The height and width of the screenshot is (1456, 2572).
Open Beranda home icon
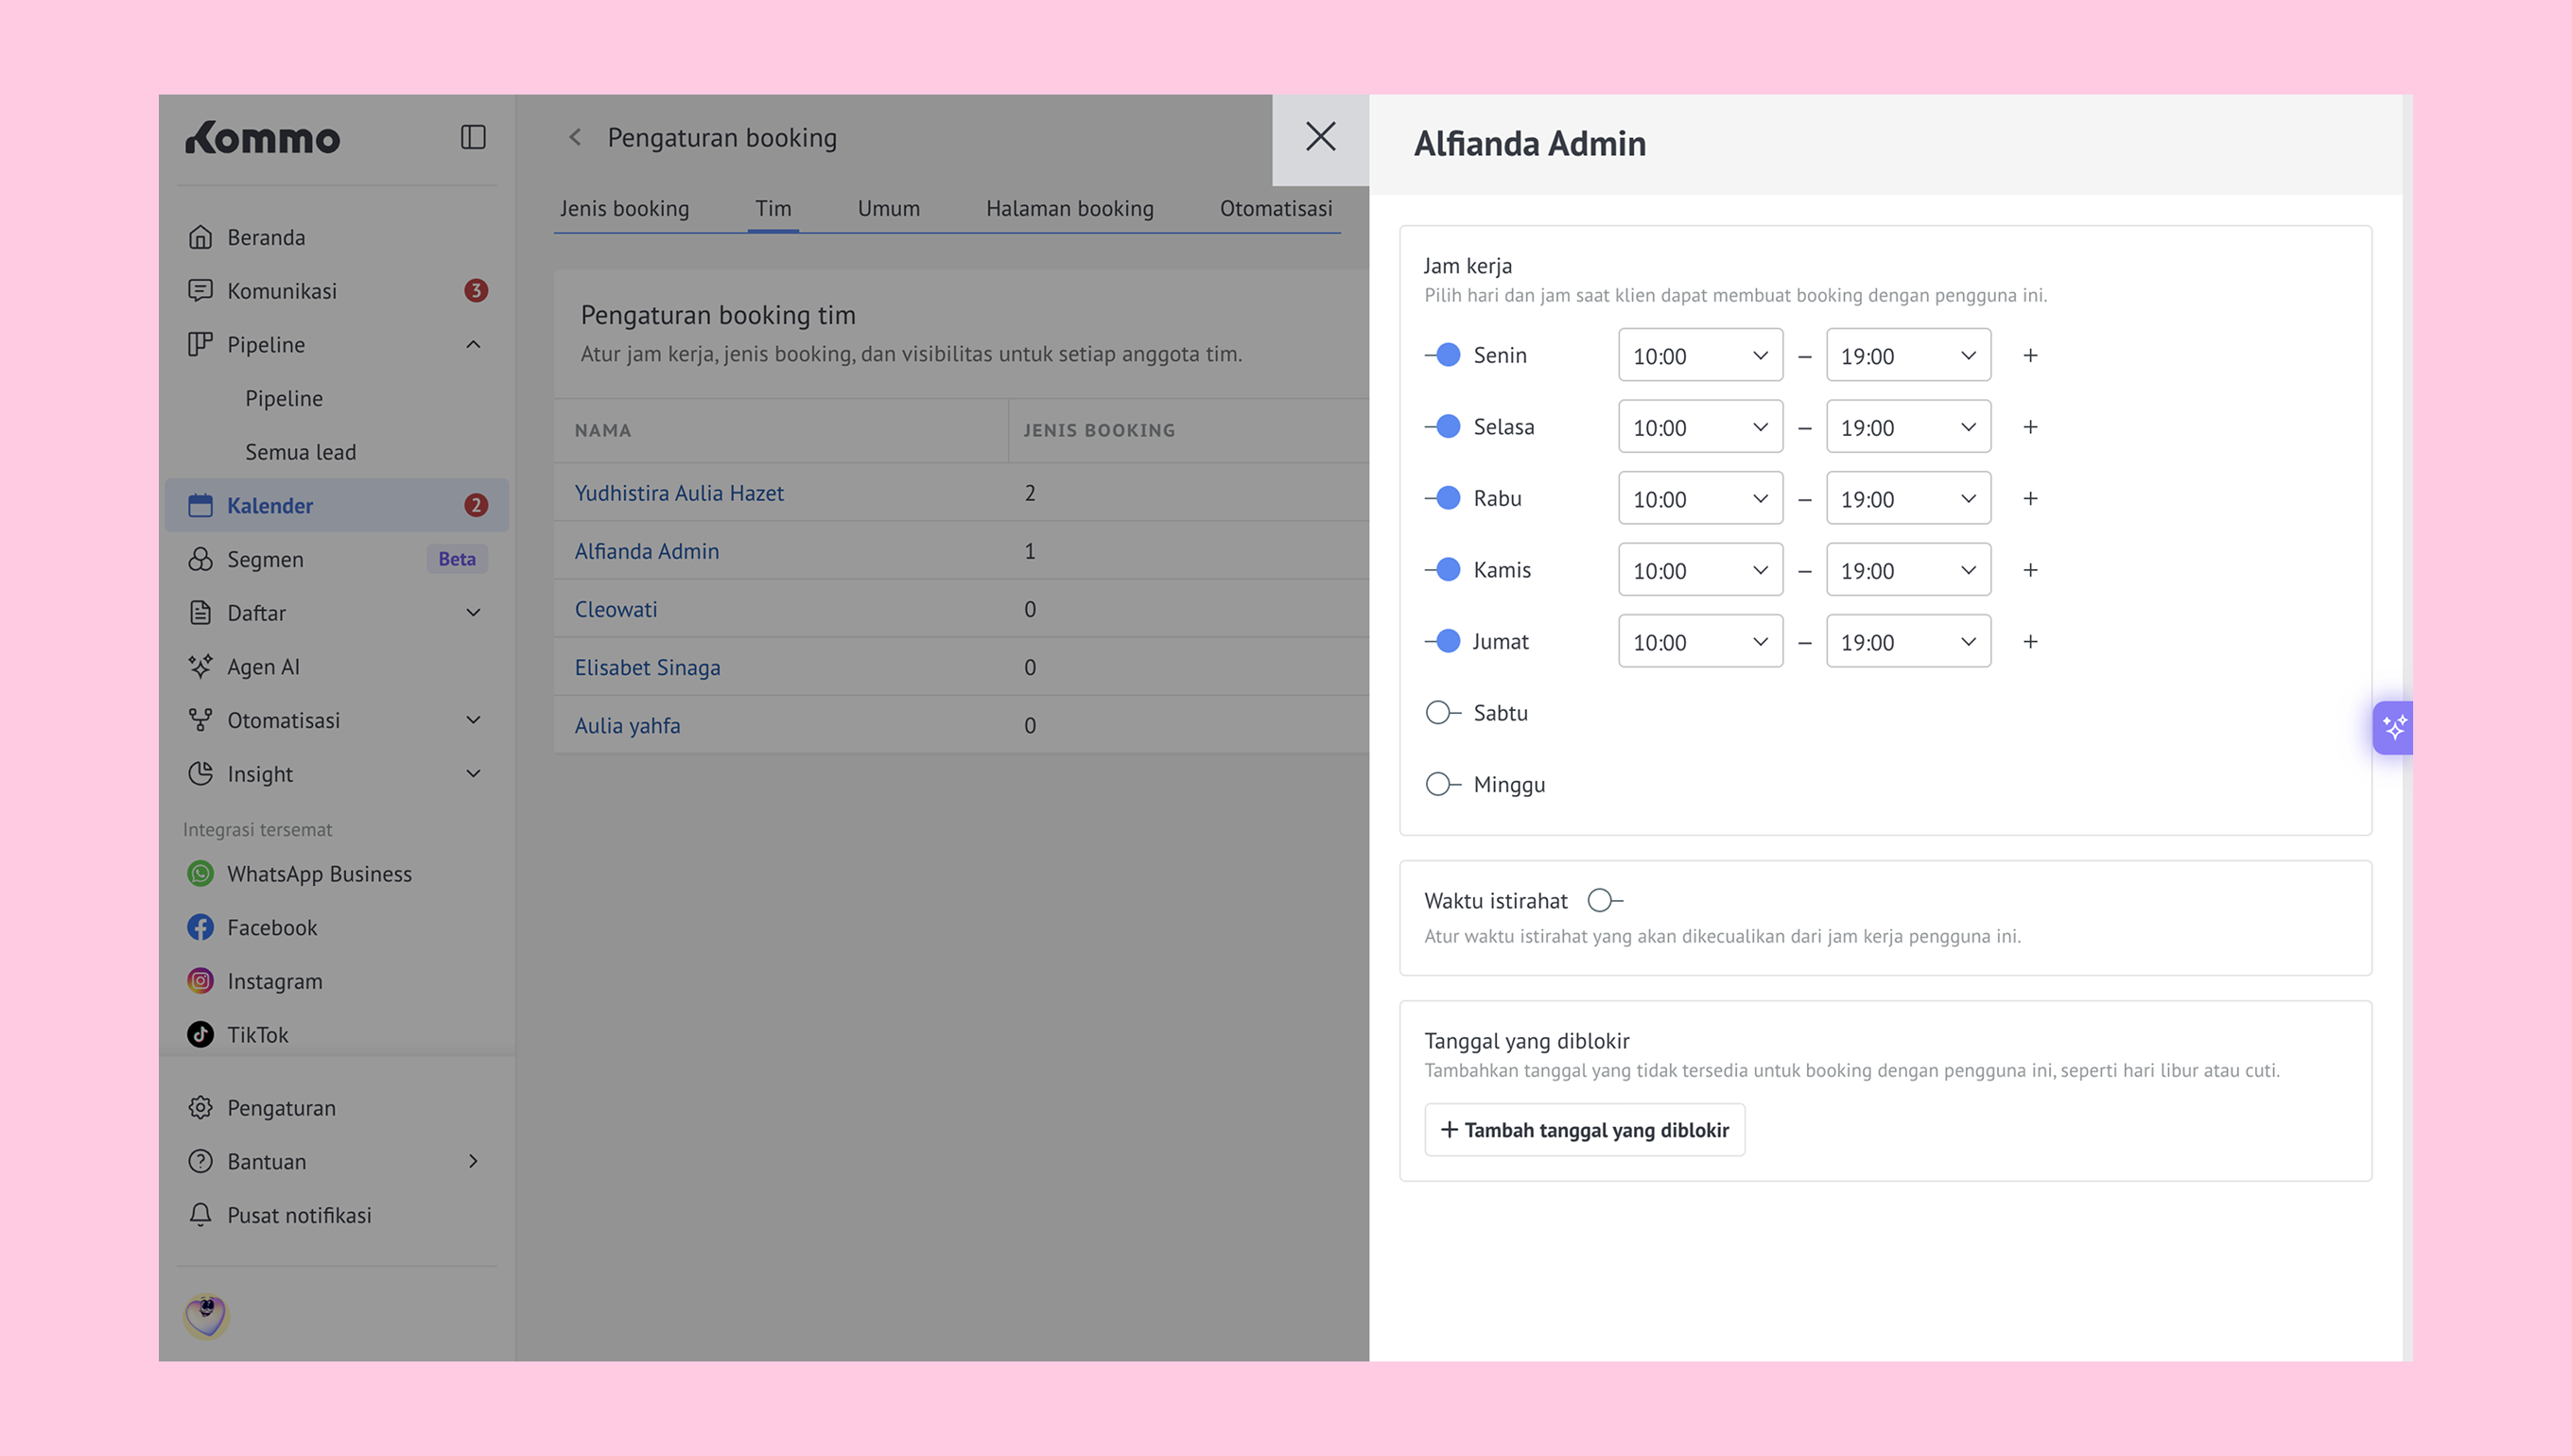click(x=200, y=237)
